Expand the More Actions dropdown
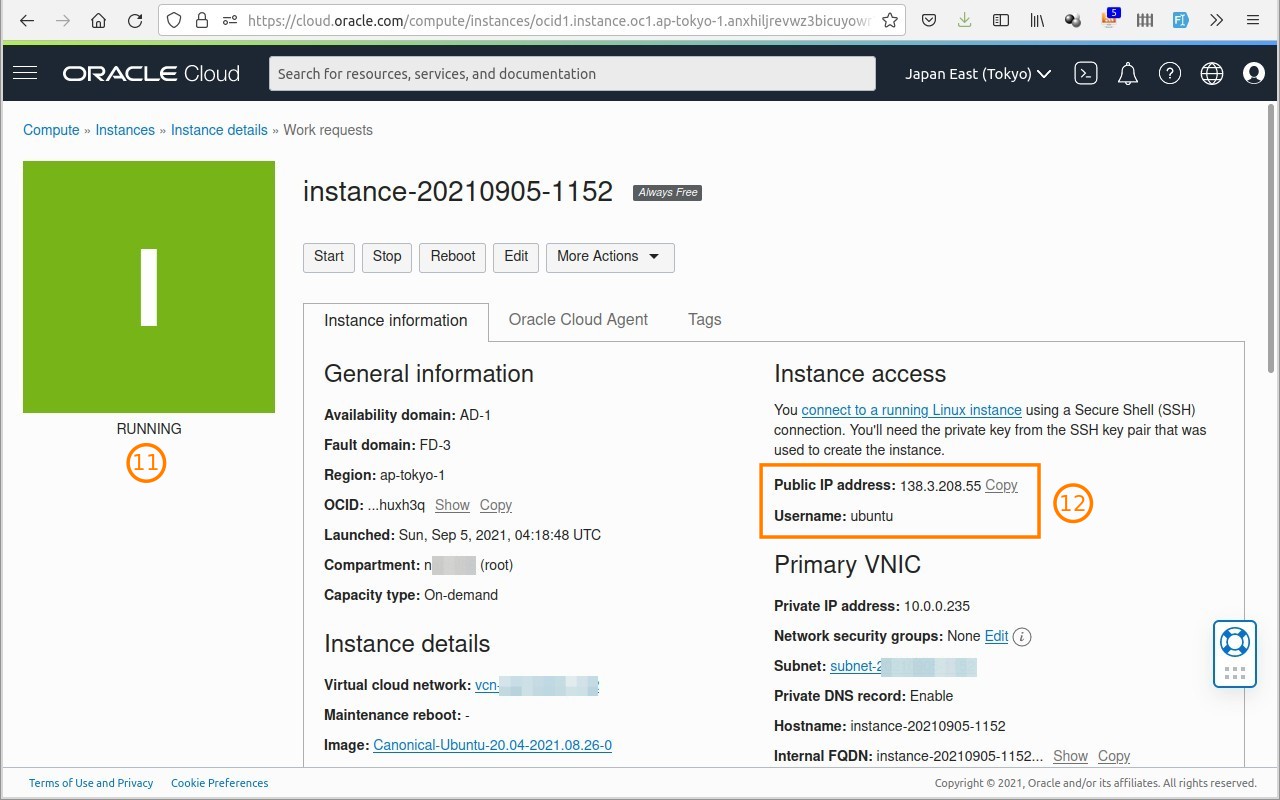 tap(610, 257)
